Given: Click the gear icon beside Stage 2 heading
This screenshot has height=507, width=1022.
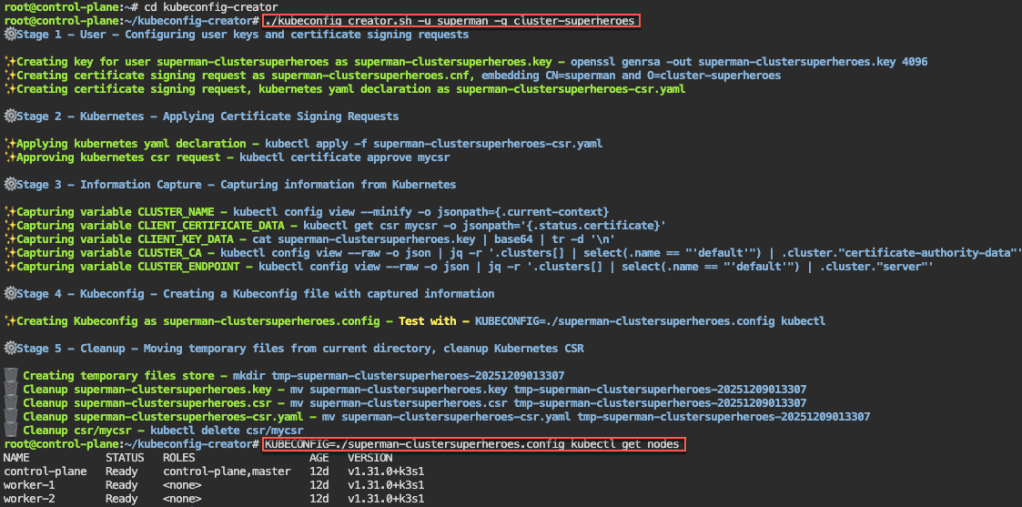Looking at the screenshot, I should point(10,116).
